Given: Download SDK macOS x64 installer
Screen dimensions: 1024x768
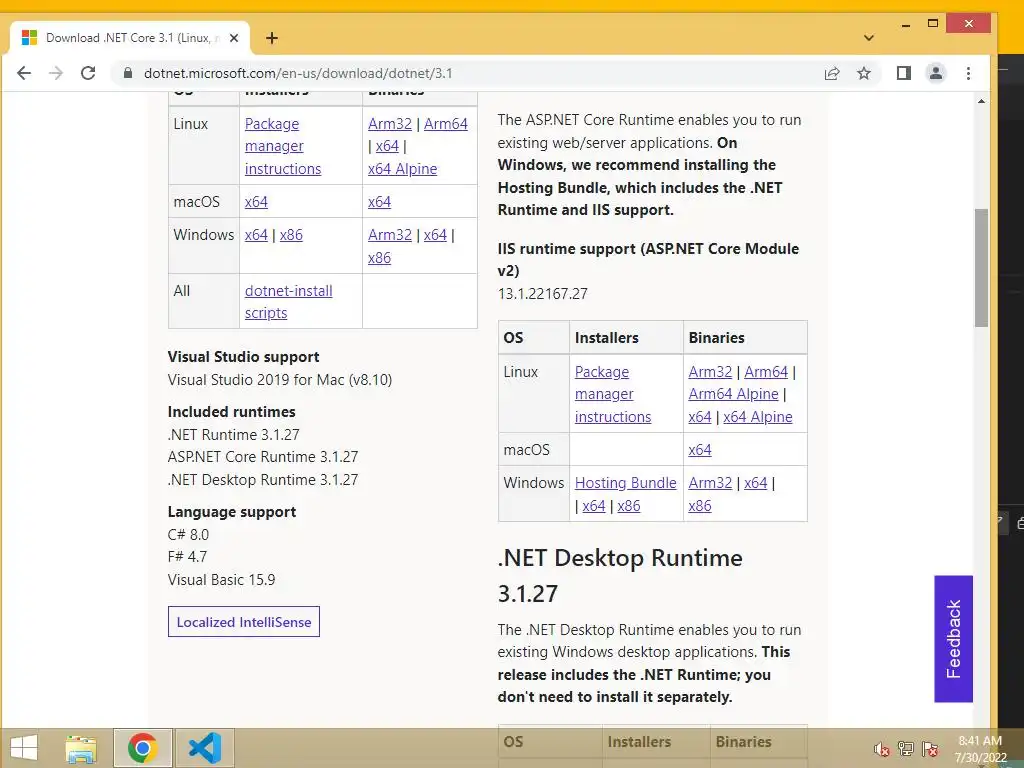Looking at the screenshot, I should click(x=256, y=202).
